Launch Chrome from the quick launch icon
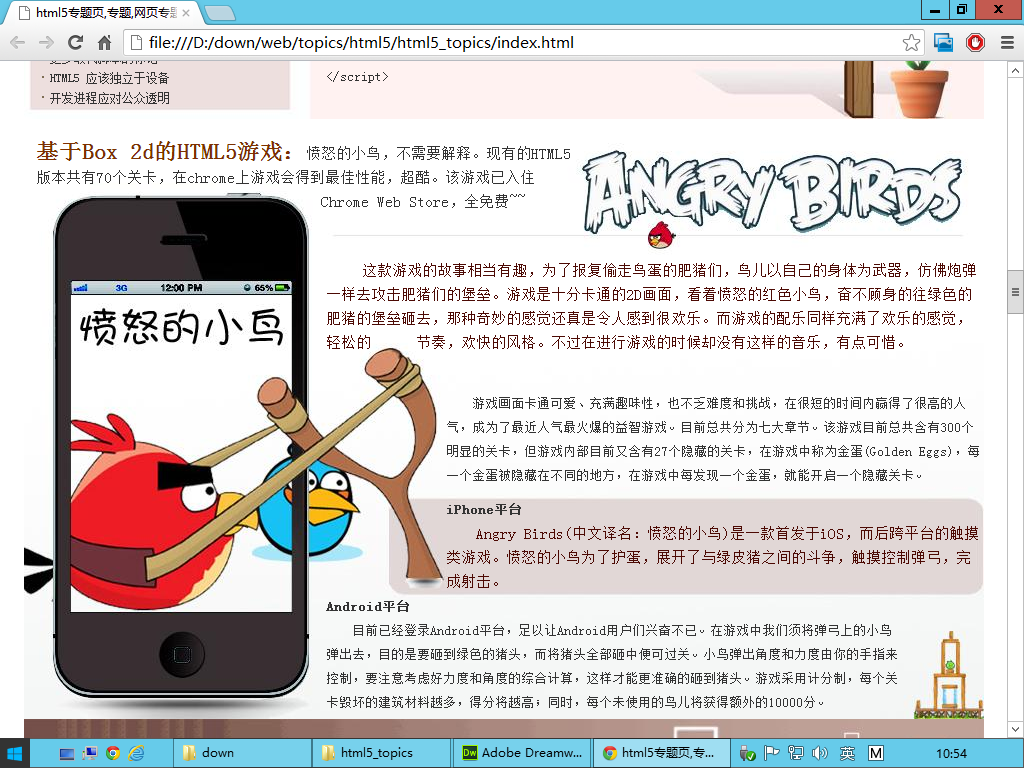The width and height of the screenshot is (1024, 768). (113, 754)
